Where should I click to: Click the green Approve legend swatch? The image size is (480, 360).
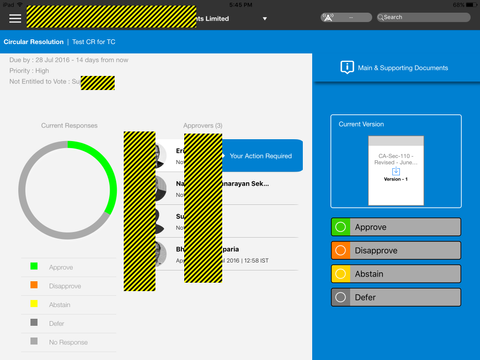[x=34, y=266]
